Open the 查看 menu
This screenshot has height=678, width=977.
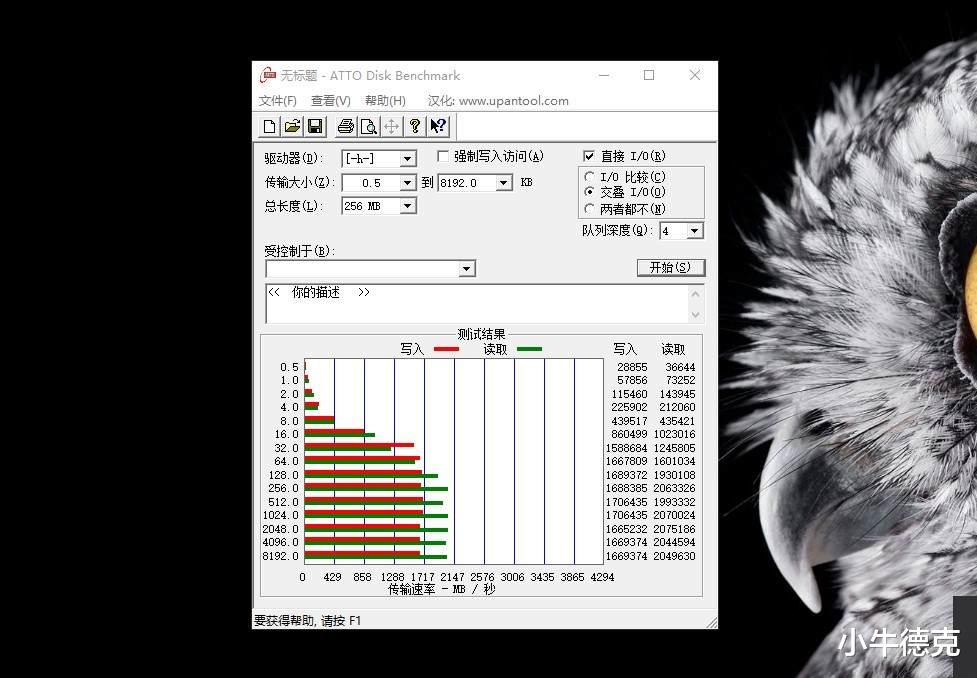click(x=330, y=100)
